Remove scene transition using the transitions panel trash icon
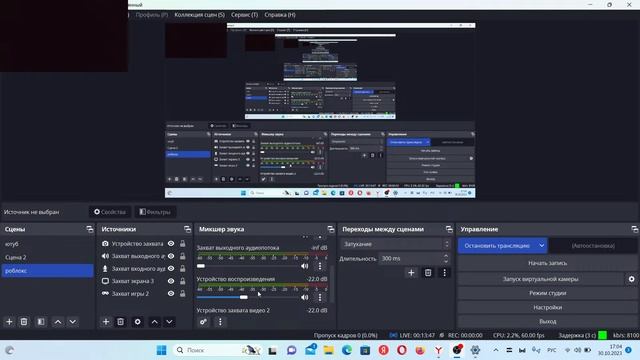 (428, 273)
